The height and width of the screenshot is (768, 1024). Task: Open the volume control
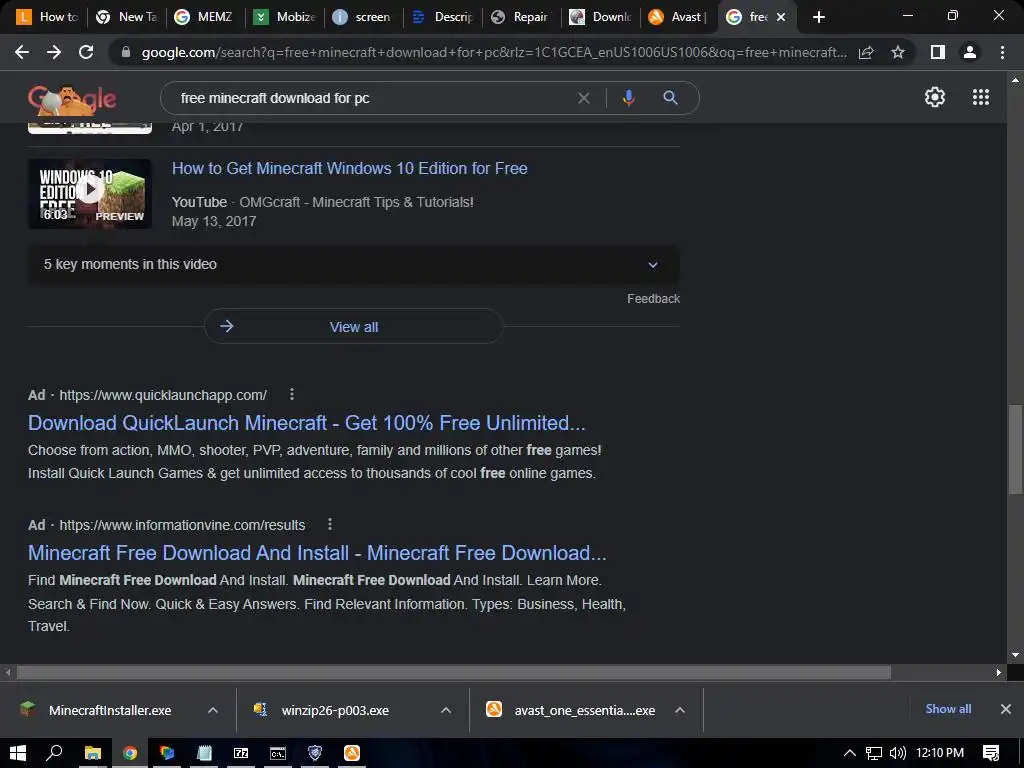point(898,753)
